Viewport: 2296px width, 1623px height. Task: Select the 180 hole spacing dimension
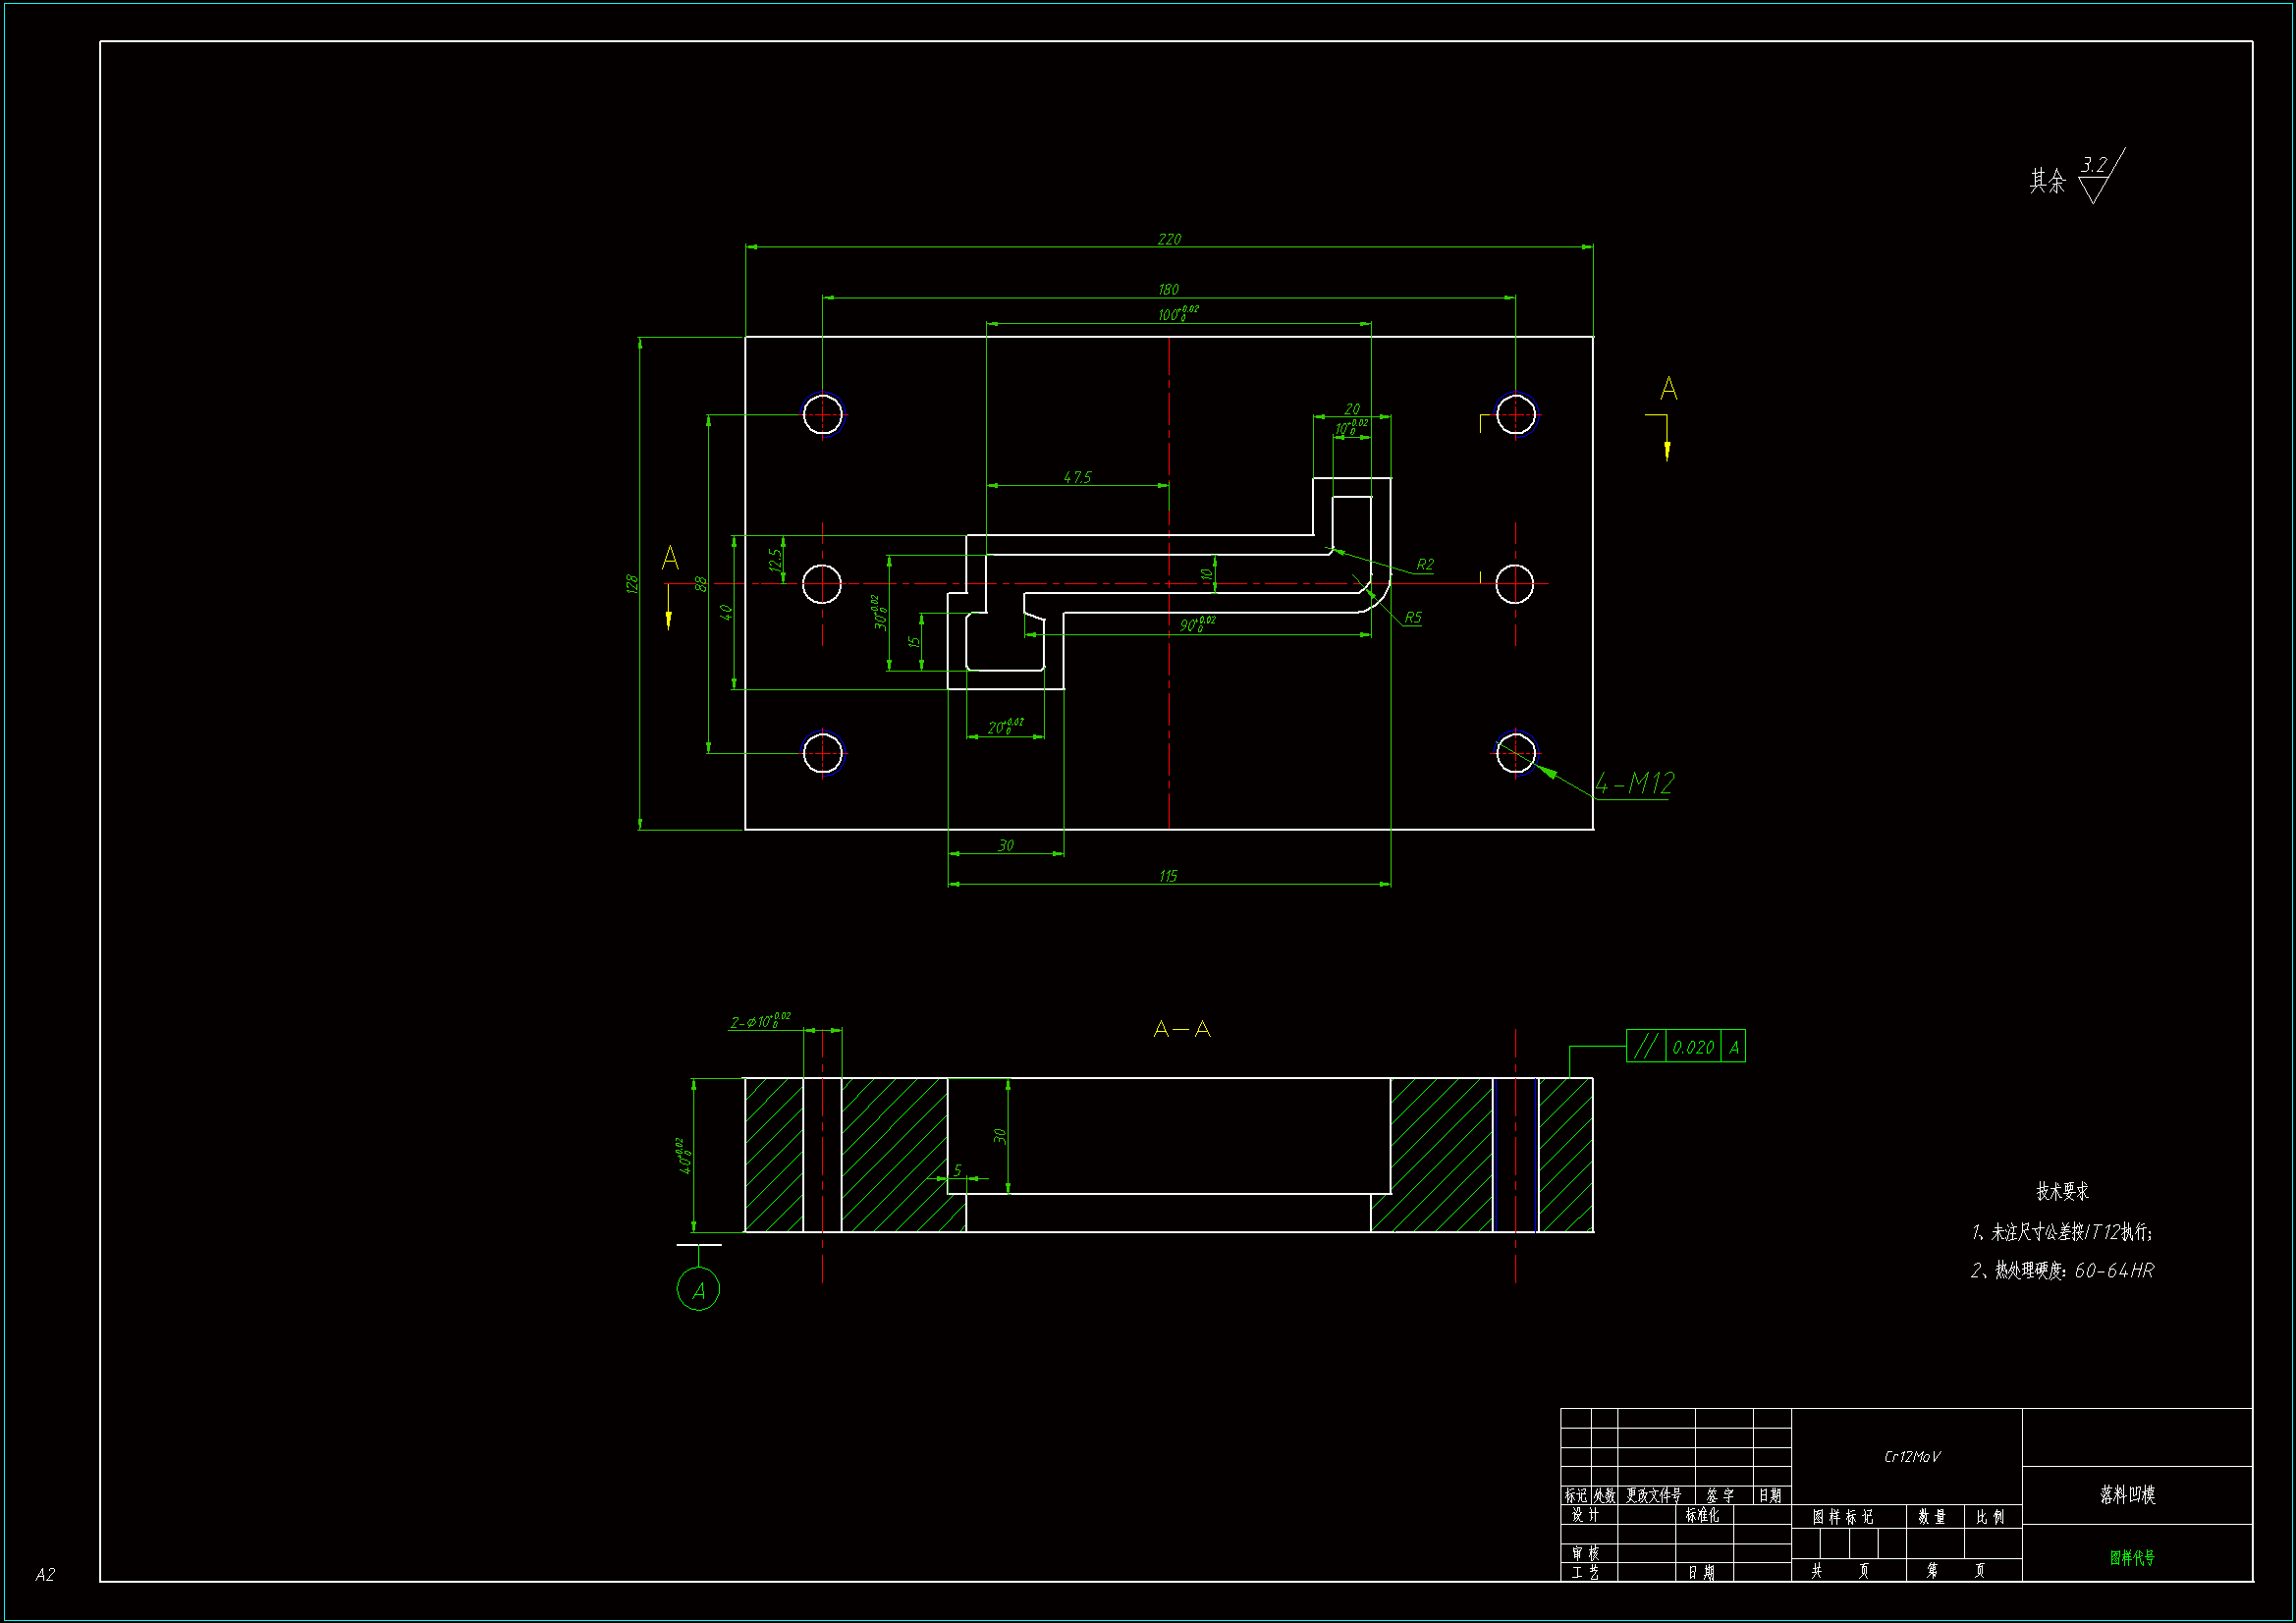pos(1168,289)
